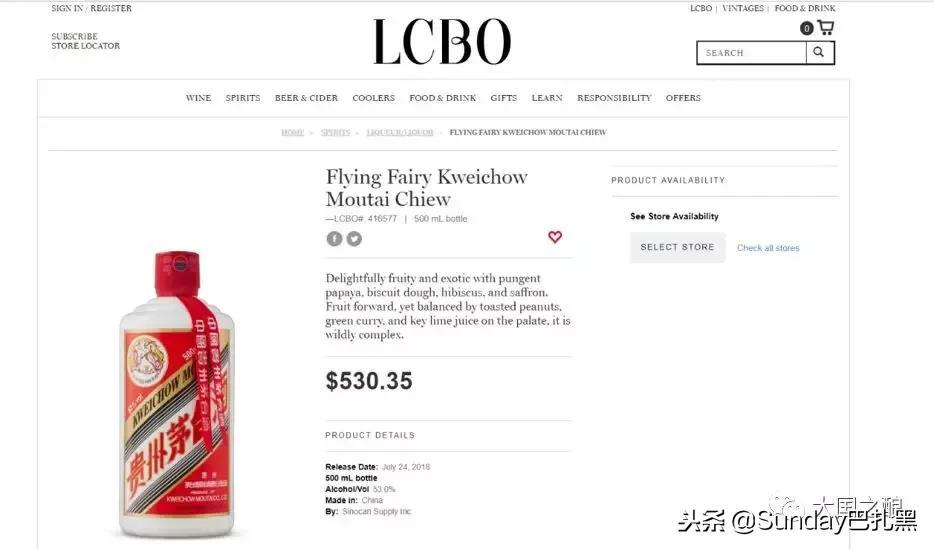Open the Spirits menu
The image size is (934, 549).
(242, 98)
